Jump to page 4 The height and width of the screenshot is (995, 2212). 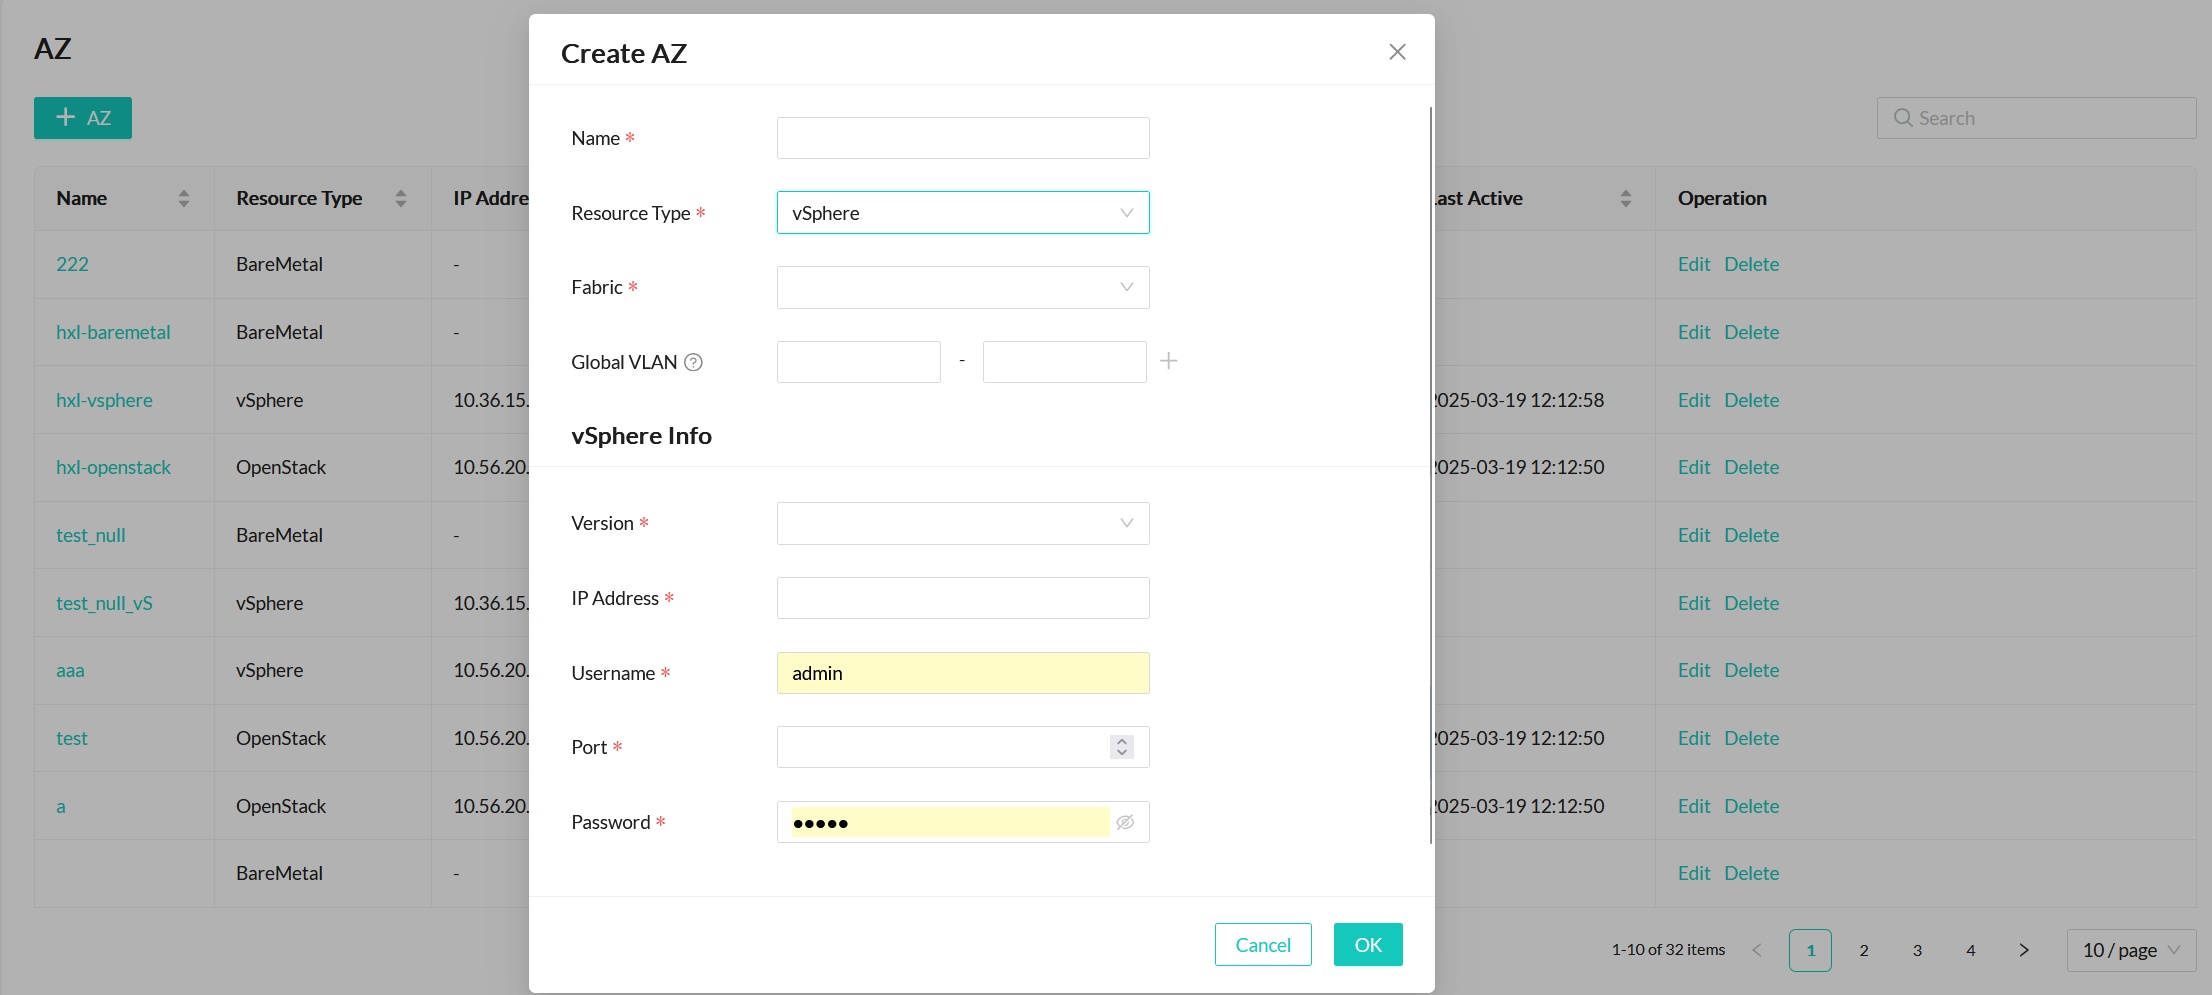(1970, 950)
